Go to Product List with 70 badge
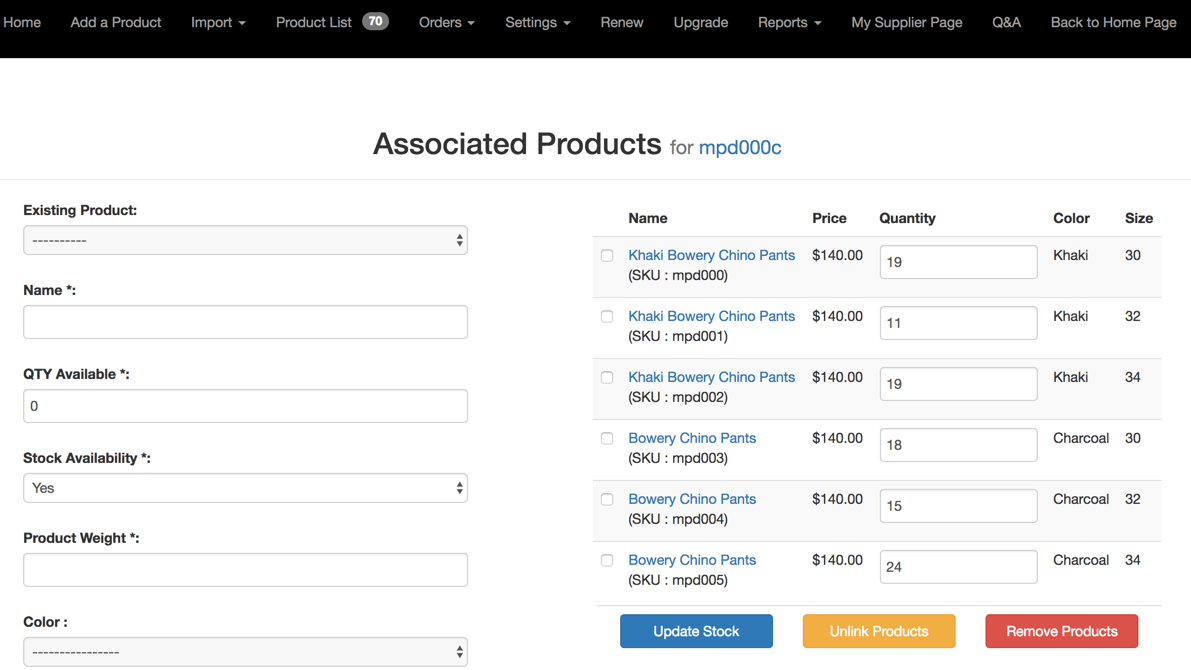The height and width of the screenshot is (670, 1191). 331,22
